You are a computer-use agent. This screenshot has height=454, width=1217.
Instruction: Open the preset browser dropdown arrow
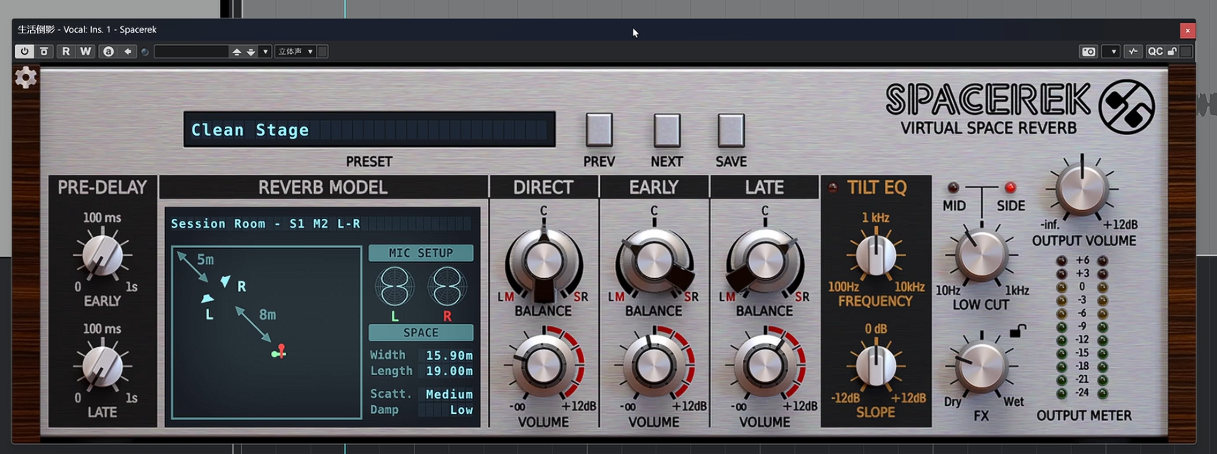coord(265,51)
